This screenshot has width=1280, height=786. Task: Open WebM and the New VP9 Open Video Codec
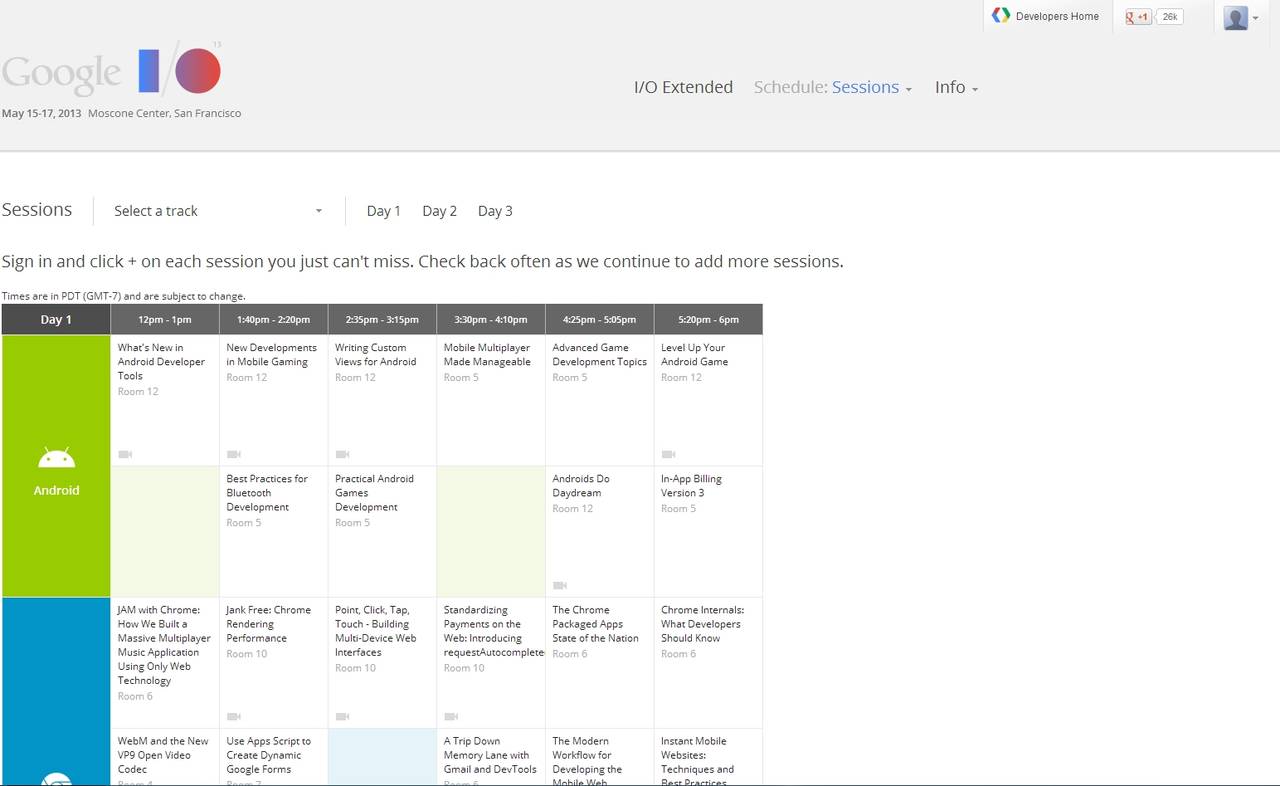(x=163, y=755)
